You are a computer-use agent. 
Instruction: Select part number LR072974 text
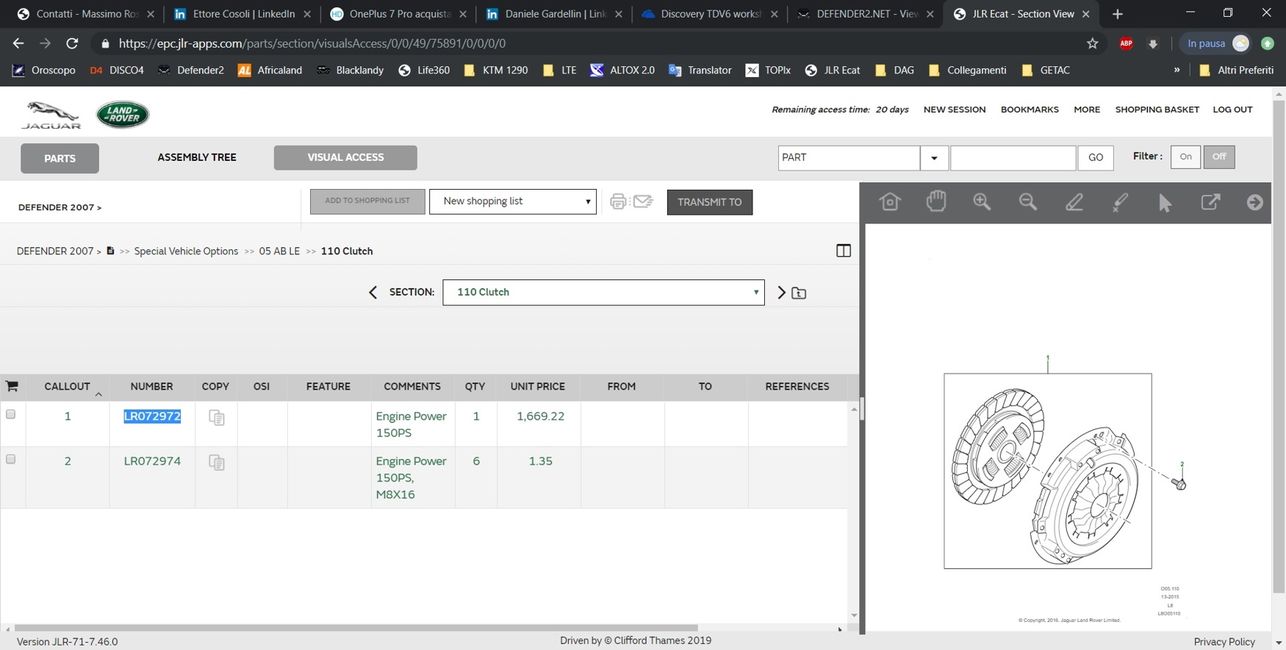tap(152, 461)
